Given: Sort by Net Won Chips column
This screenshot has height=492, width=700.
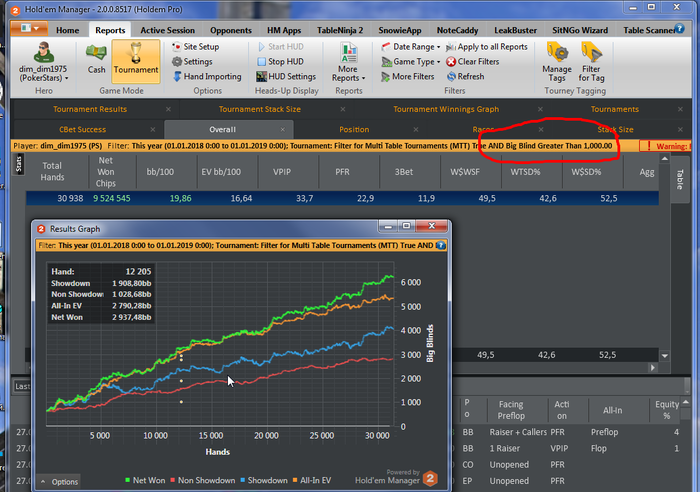Looking at the screenshot, I should [105, 171].
